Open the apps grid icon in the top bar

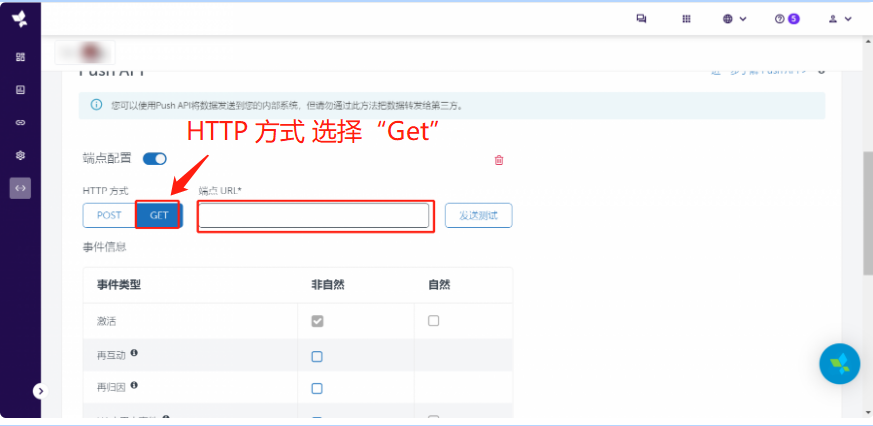pos(686,19)
